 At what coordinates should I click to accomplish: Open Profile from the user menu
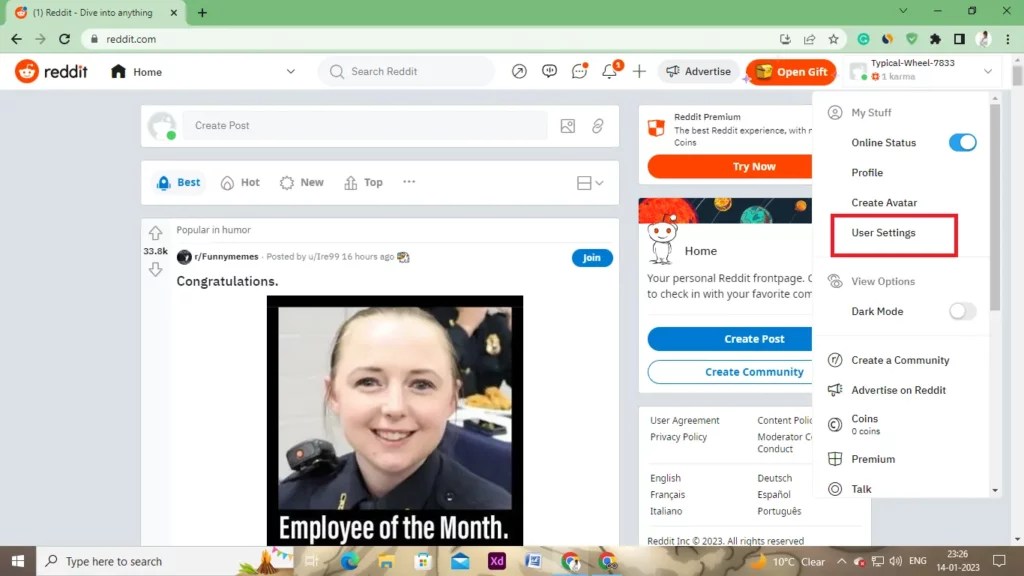[866, 172]
